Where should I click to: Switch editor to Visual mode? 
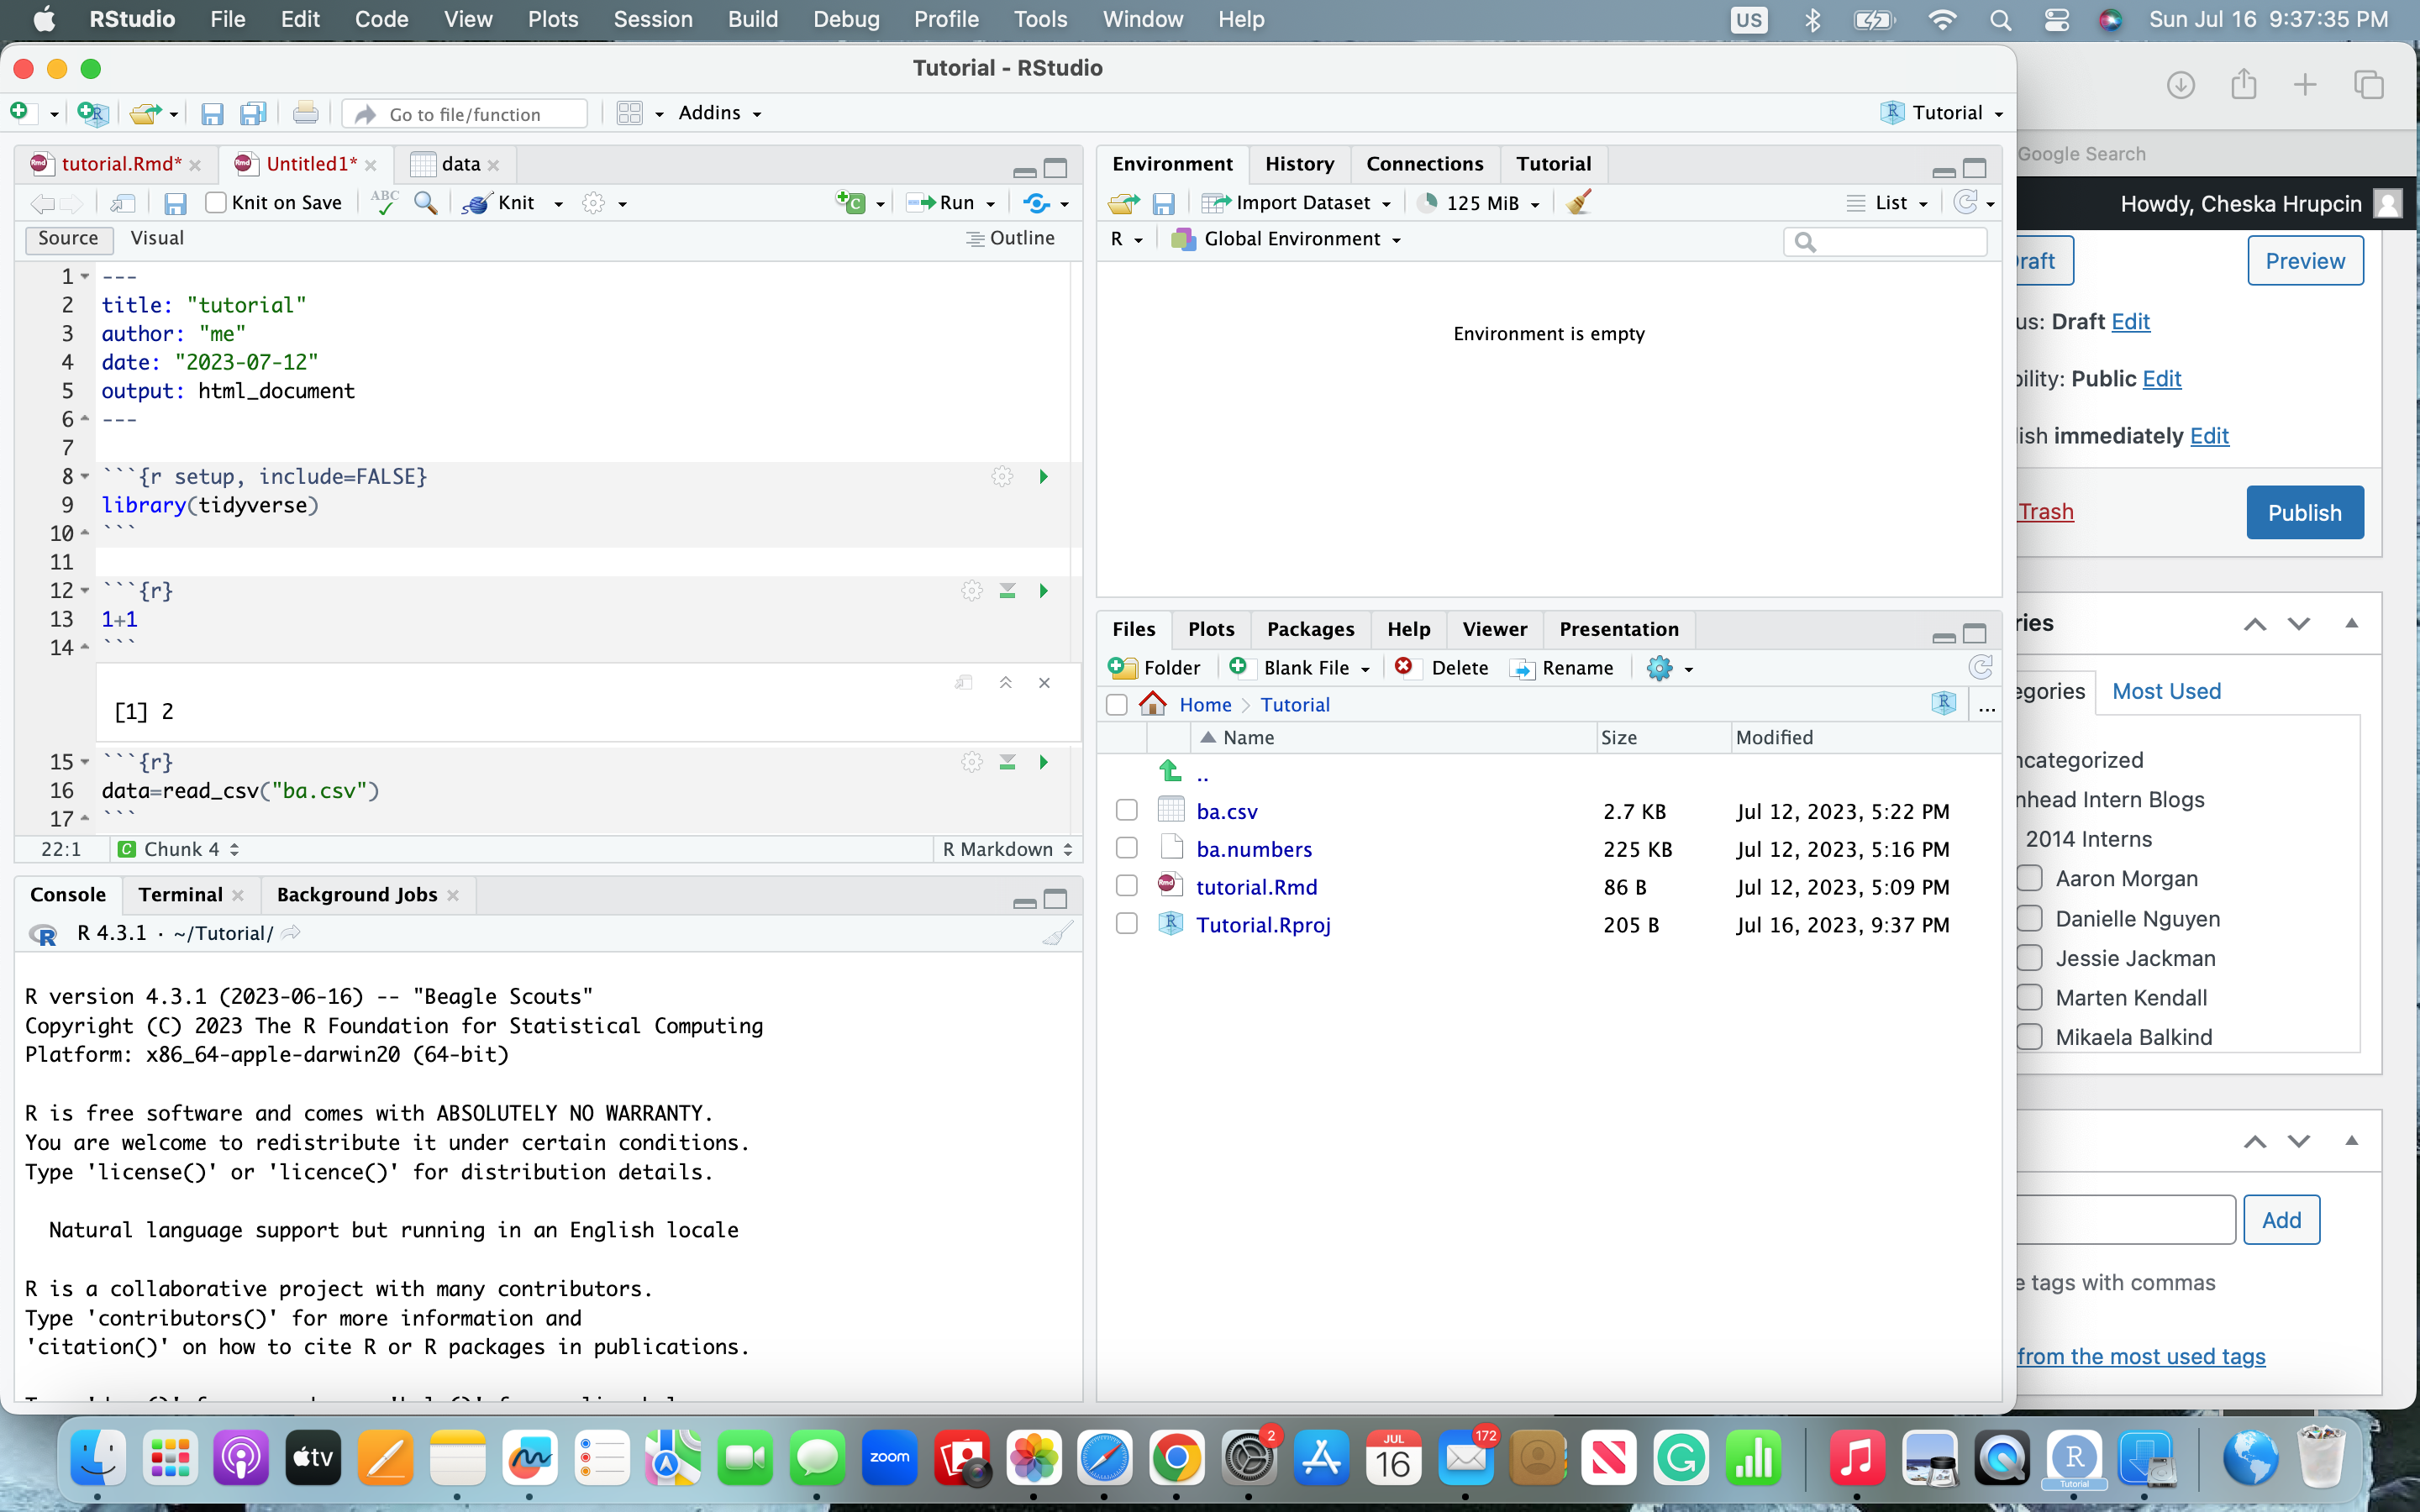click(x=157, y=238)
